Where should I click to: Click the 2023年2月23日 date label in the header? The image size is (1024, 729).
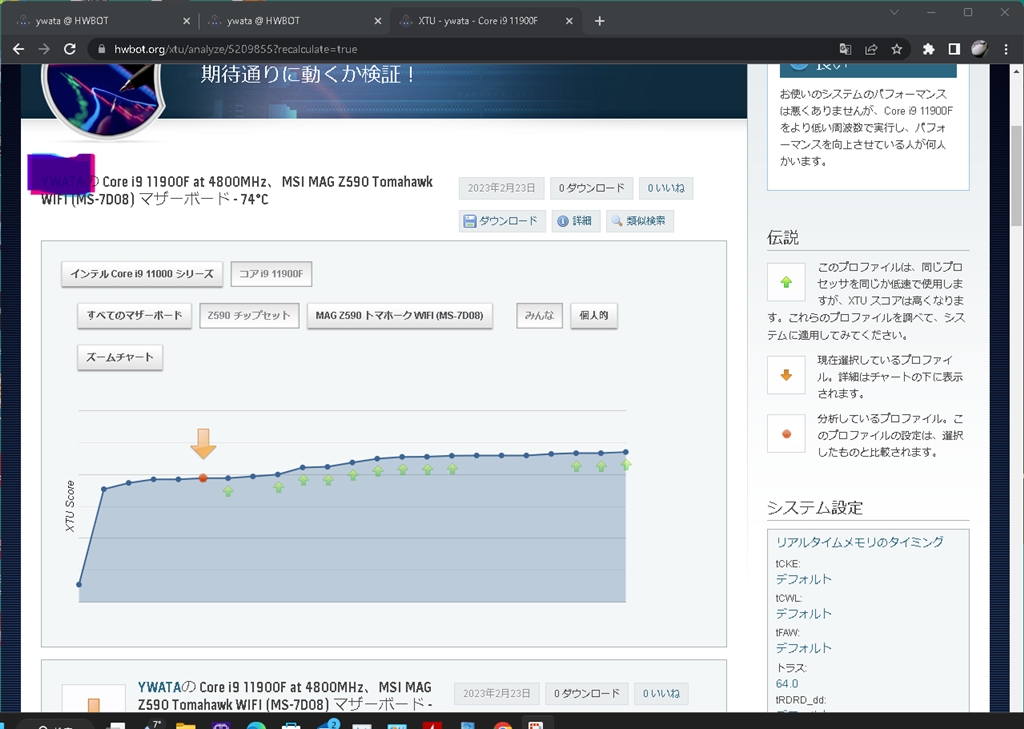501,188
